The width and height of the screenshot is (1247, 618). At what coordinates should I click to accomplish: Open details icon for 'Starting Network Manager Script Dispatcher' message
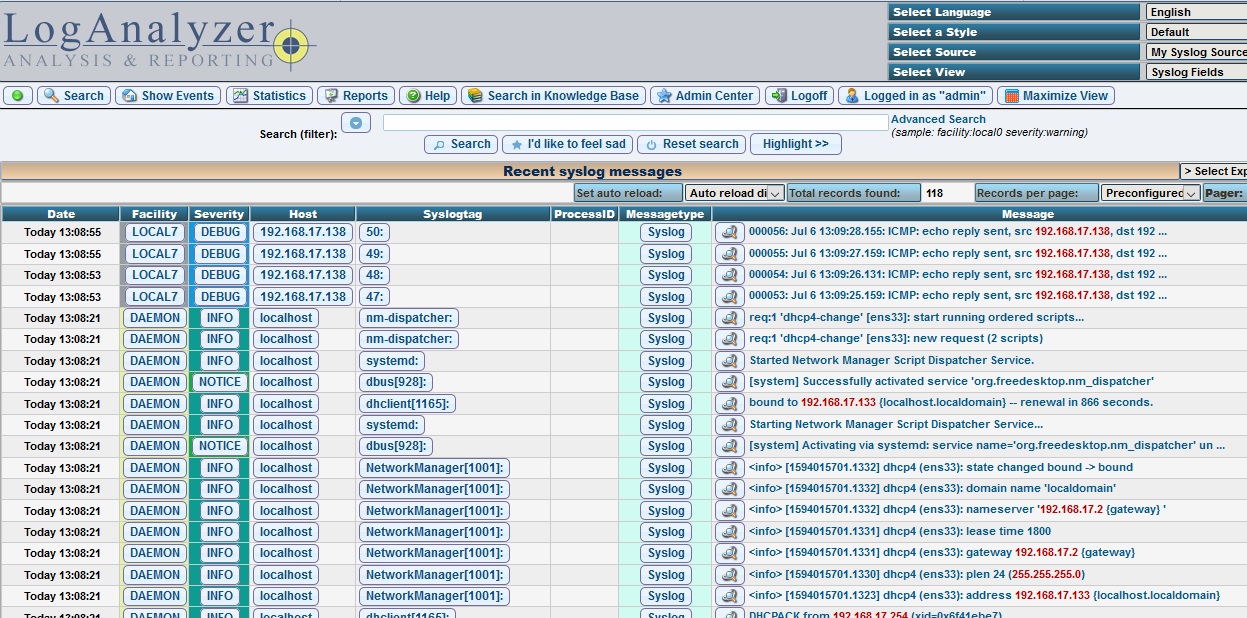point(730,425)
